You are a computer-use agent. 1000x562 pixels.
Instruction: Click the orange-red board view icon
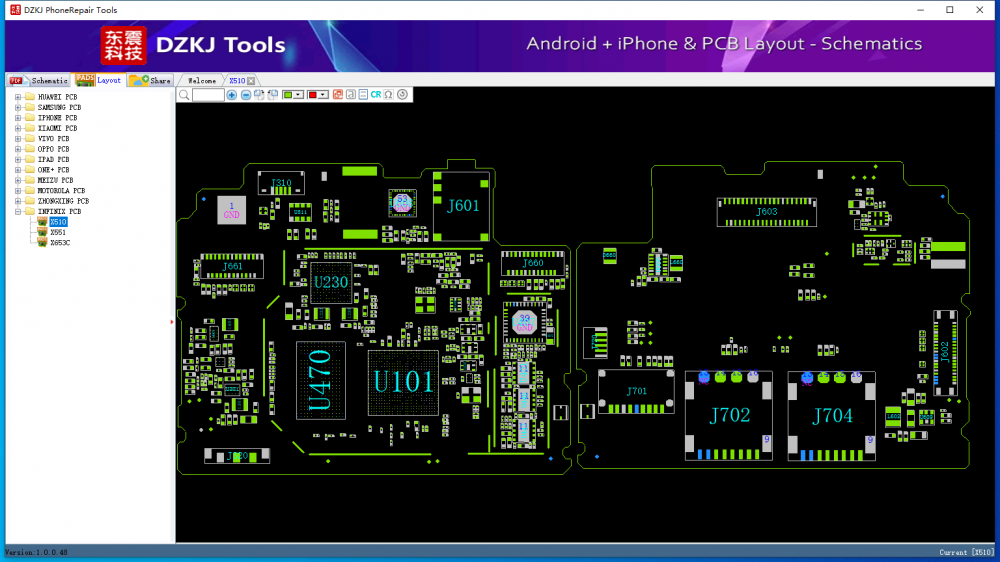(338, 95)
